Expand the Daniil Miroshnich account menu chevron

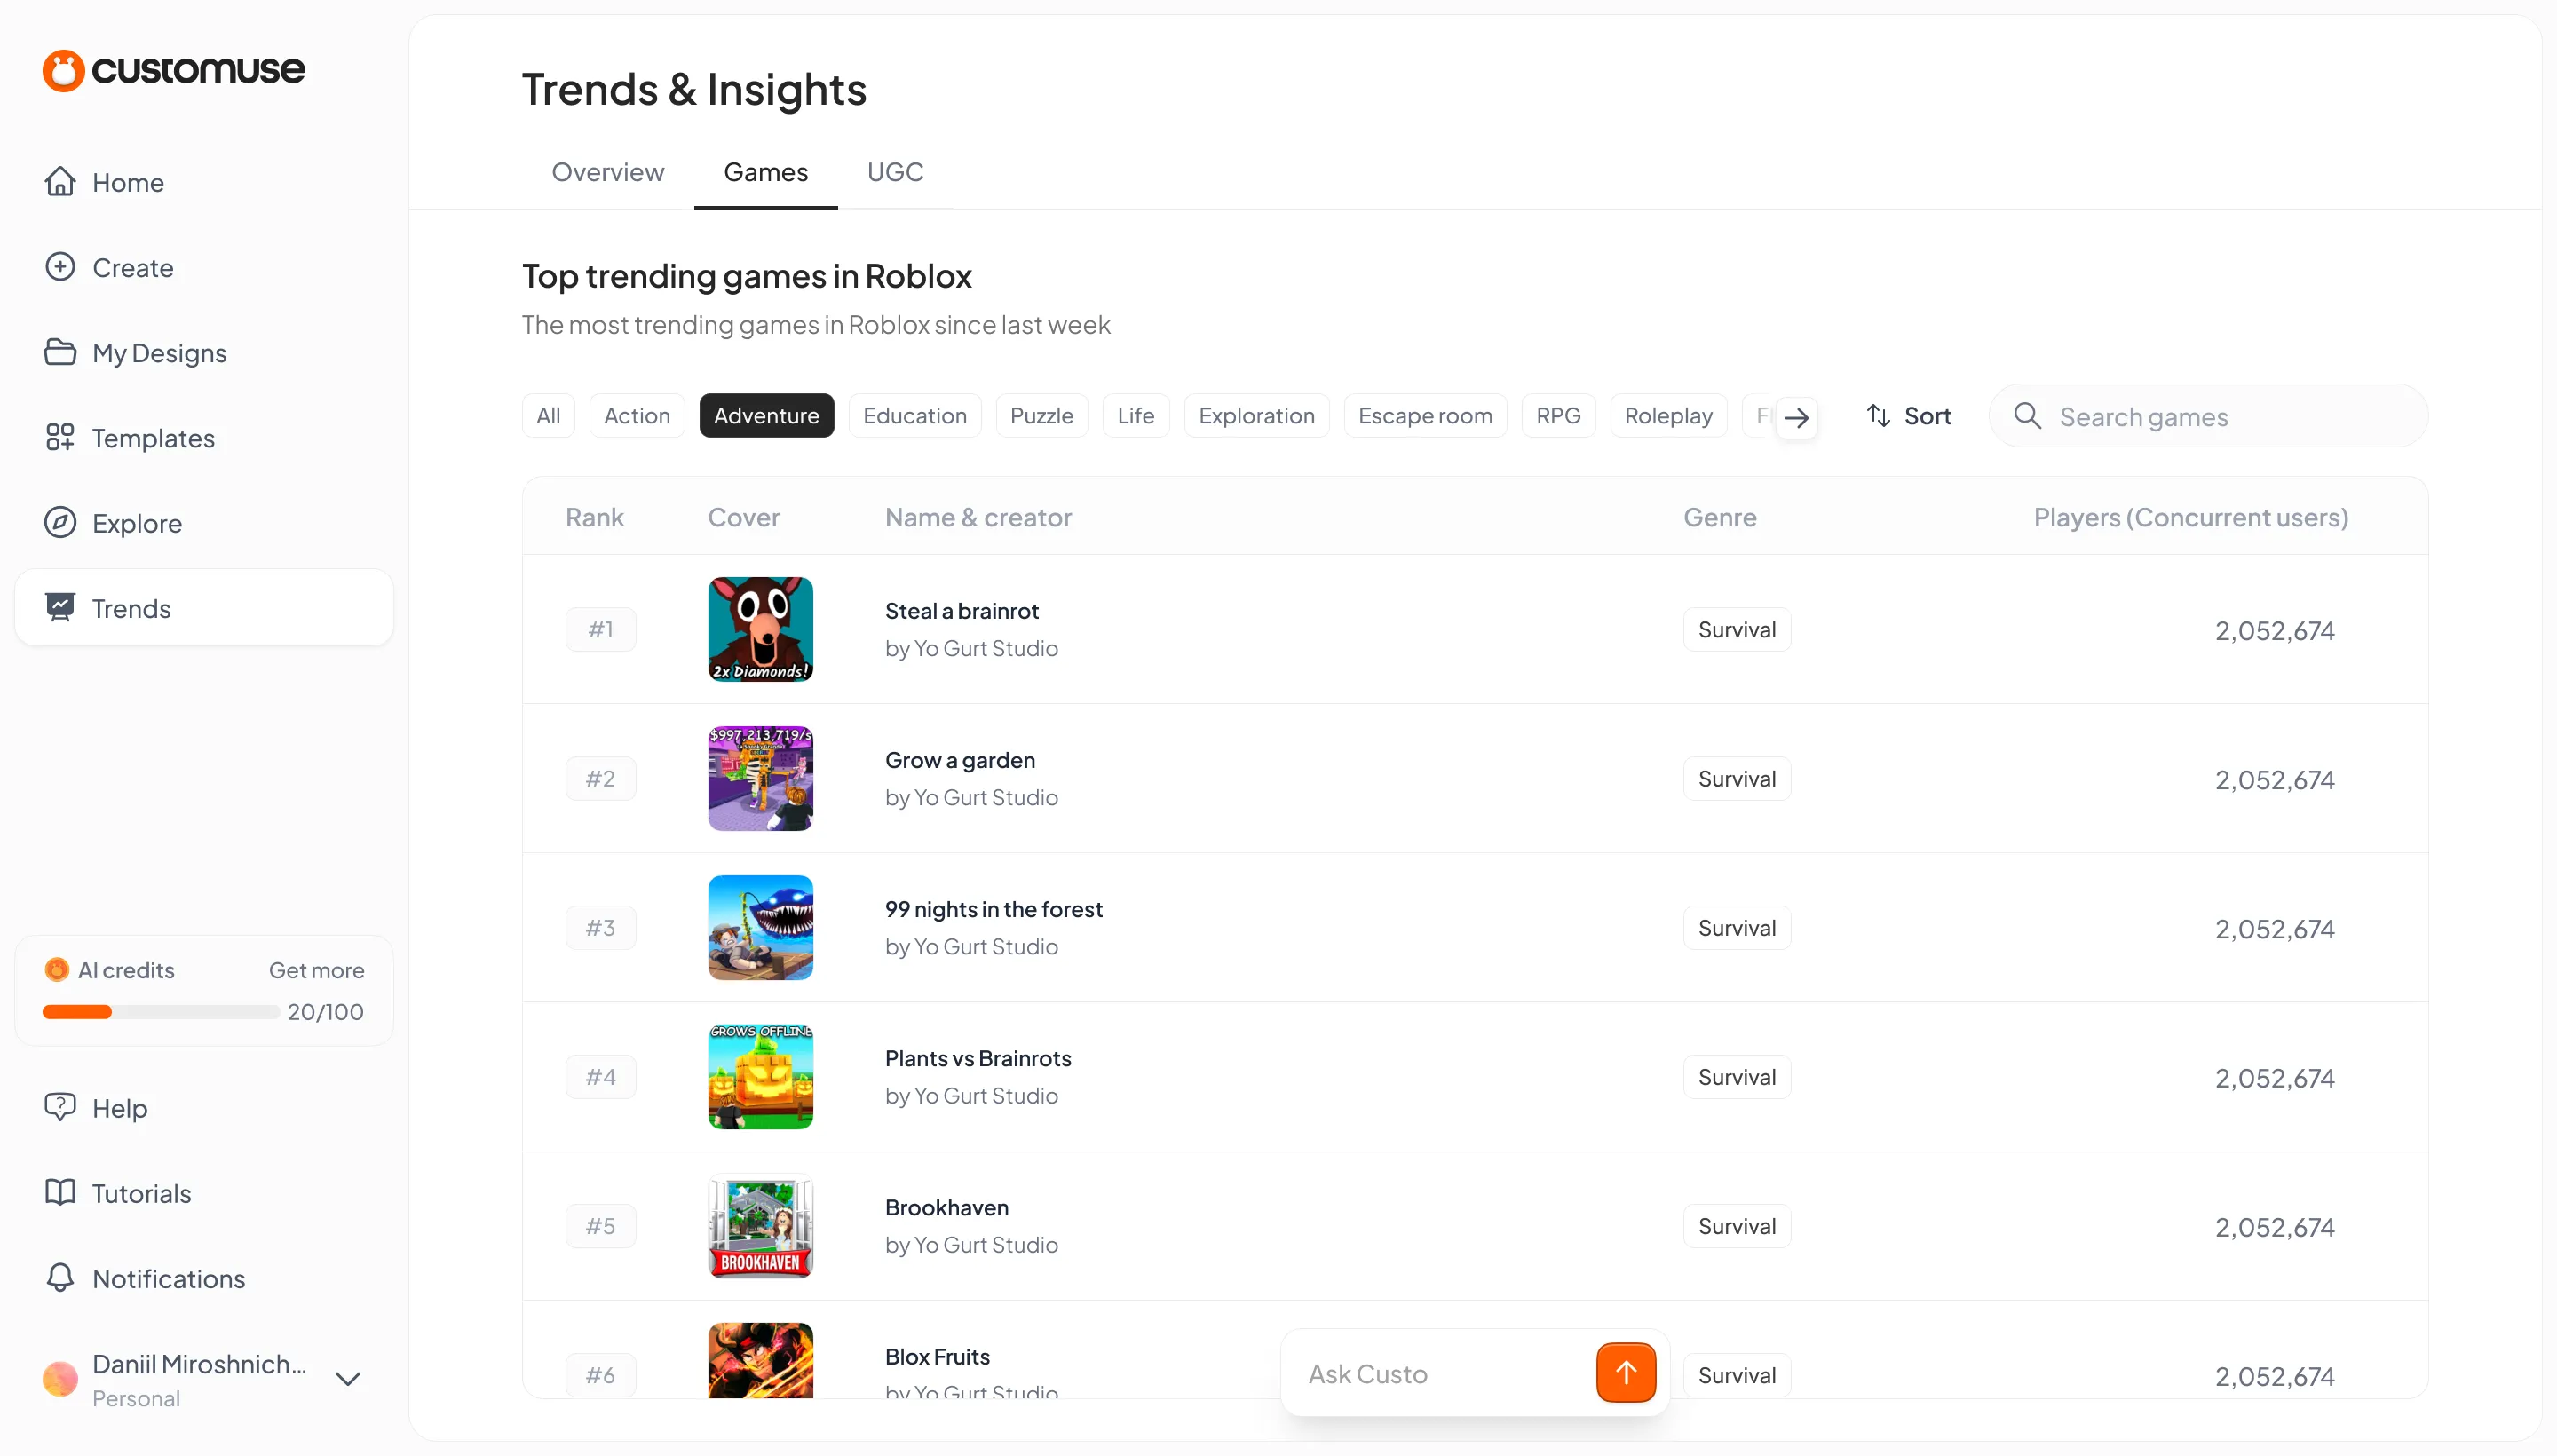click(x=347, y=1379)
